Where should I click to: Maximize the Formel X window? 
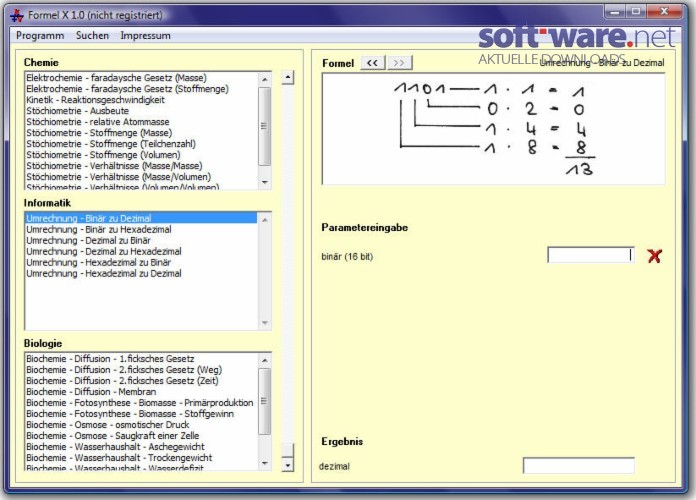(636, 12)
